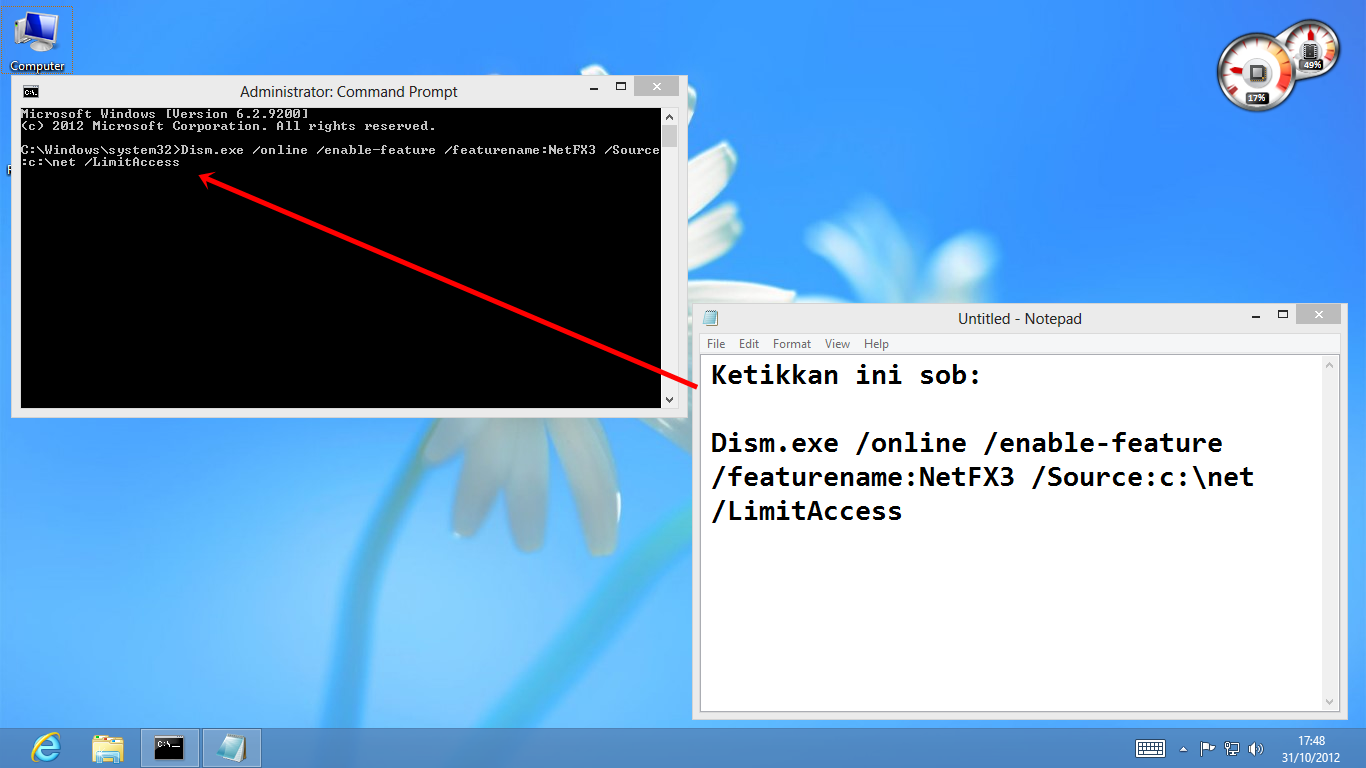Open Notepad File menu

coord(716,344)
